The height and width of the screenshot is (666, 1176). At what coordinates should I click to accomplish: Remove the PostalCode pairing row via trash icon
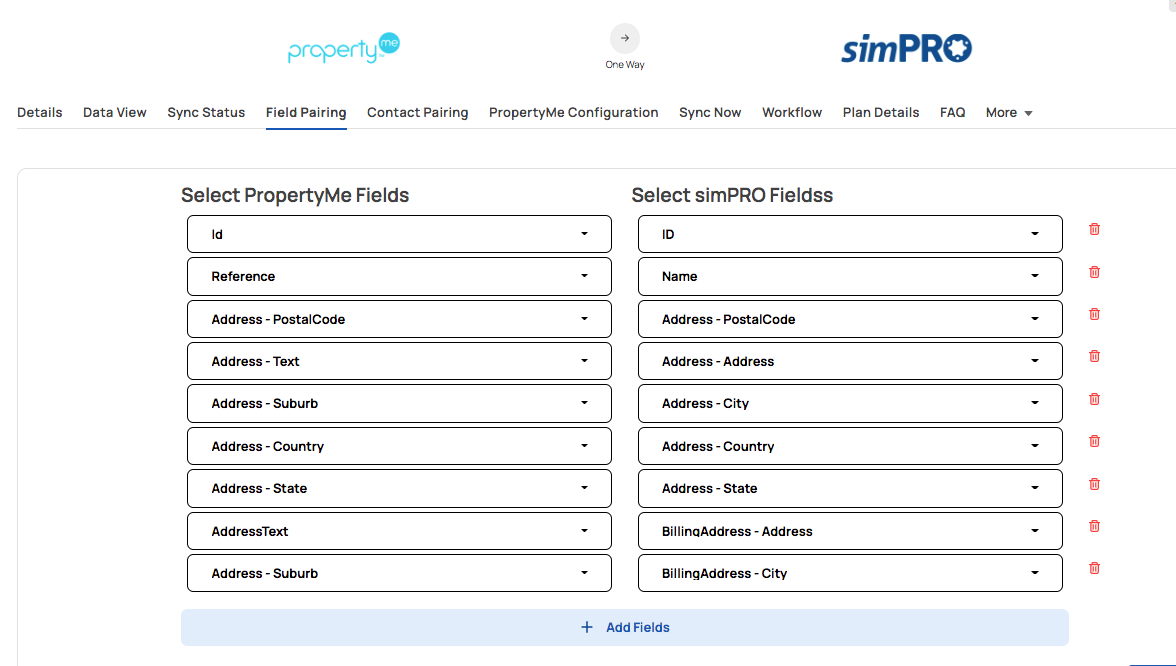1094,314
